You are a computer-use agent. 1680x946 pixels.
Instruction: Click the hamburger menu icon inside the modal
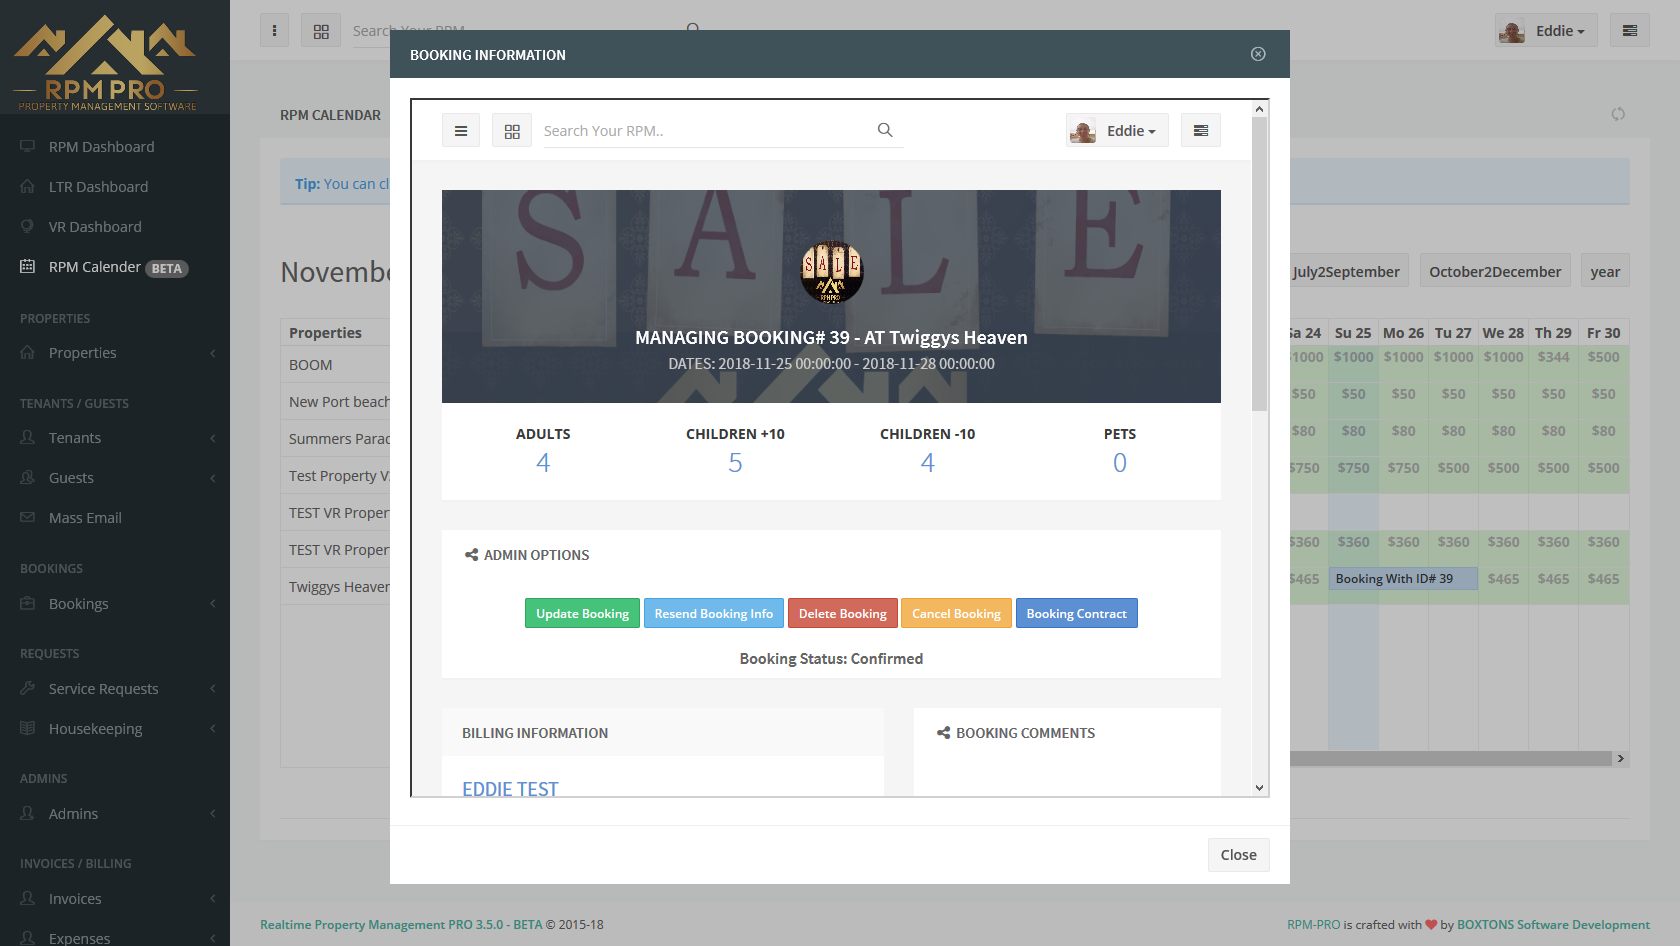[x=461, y=131]
